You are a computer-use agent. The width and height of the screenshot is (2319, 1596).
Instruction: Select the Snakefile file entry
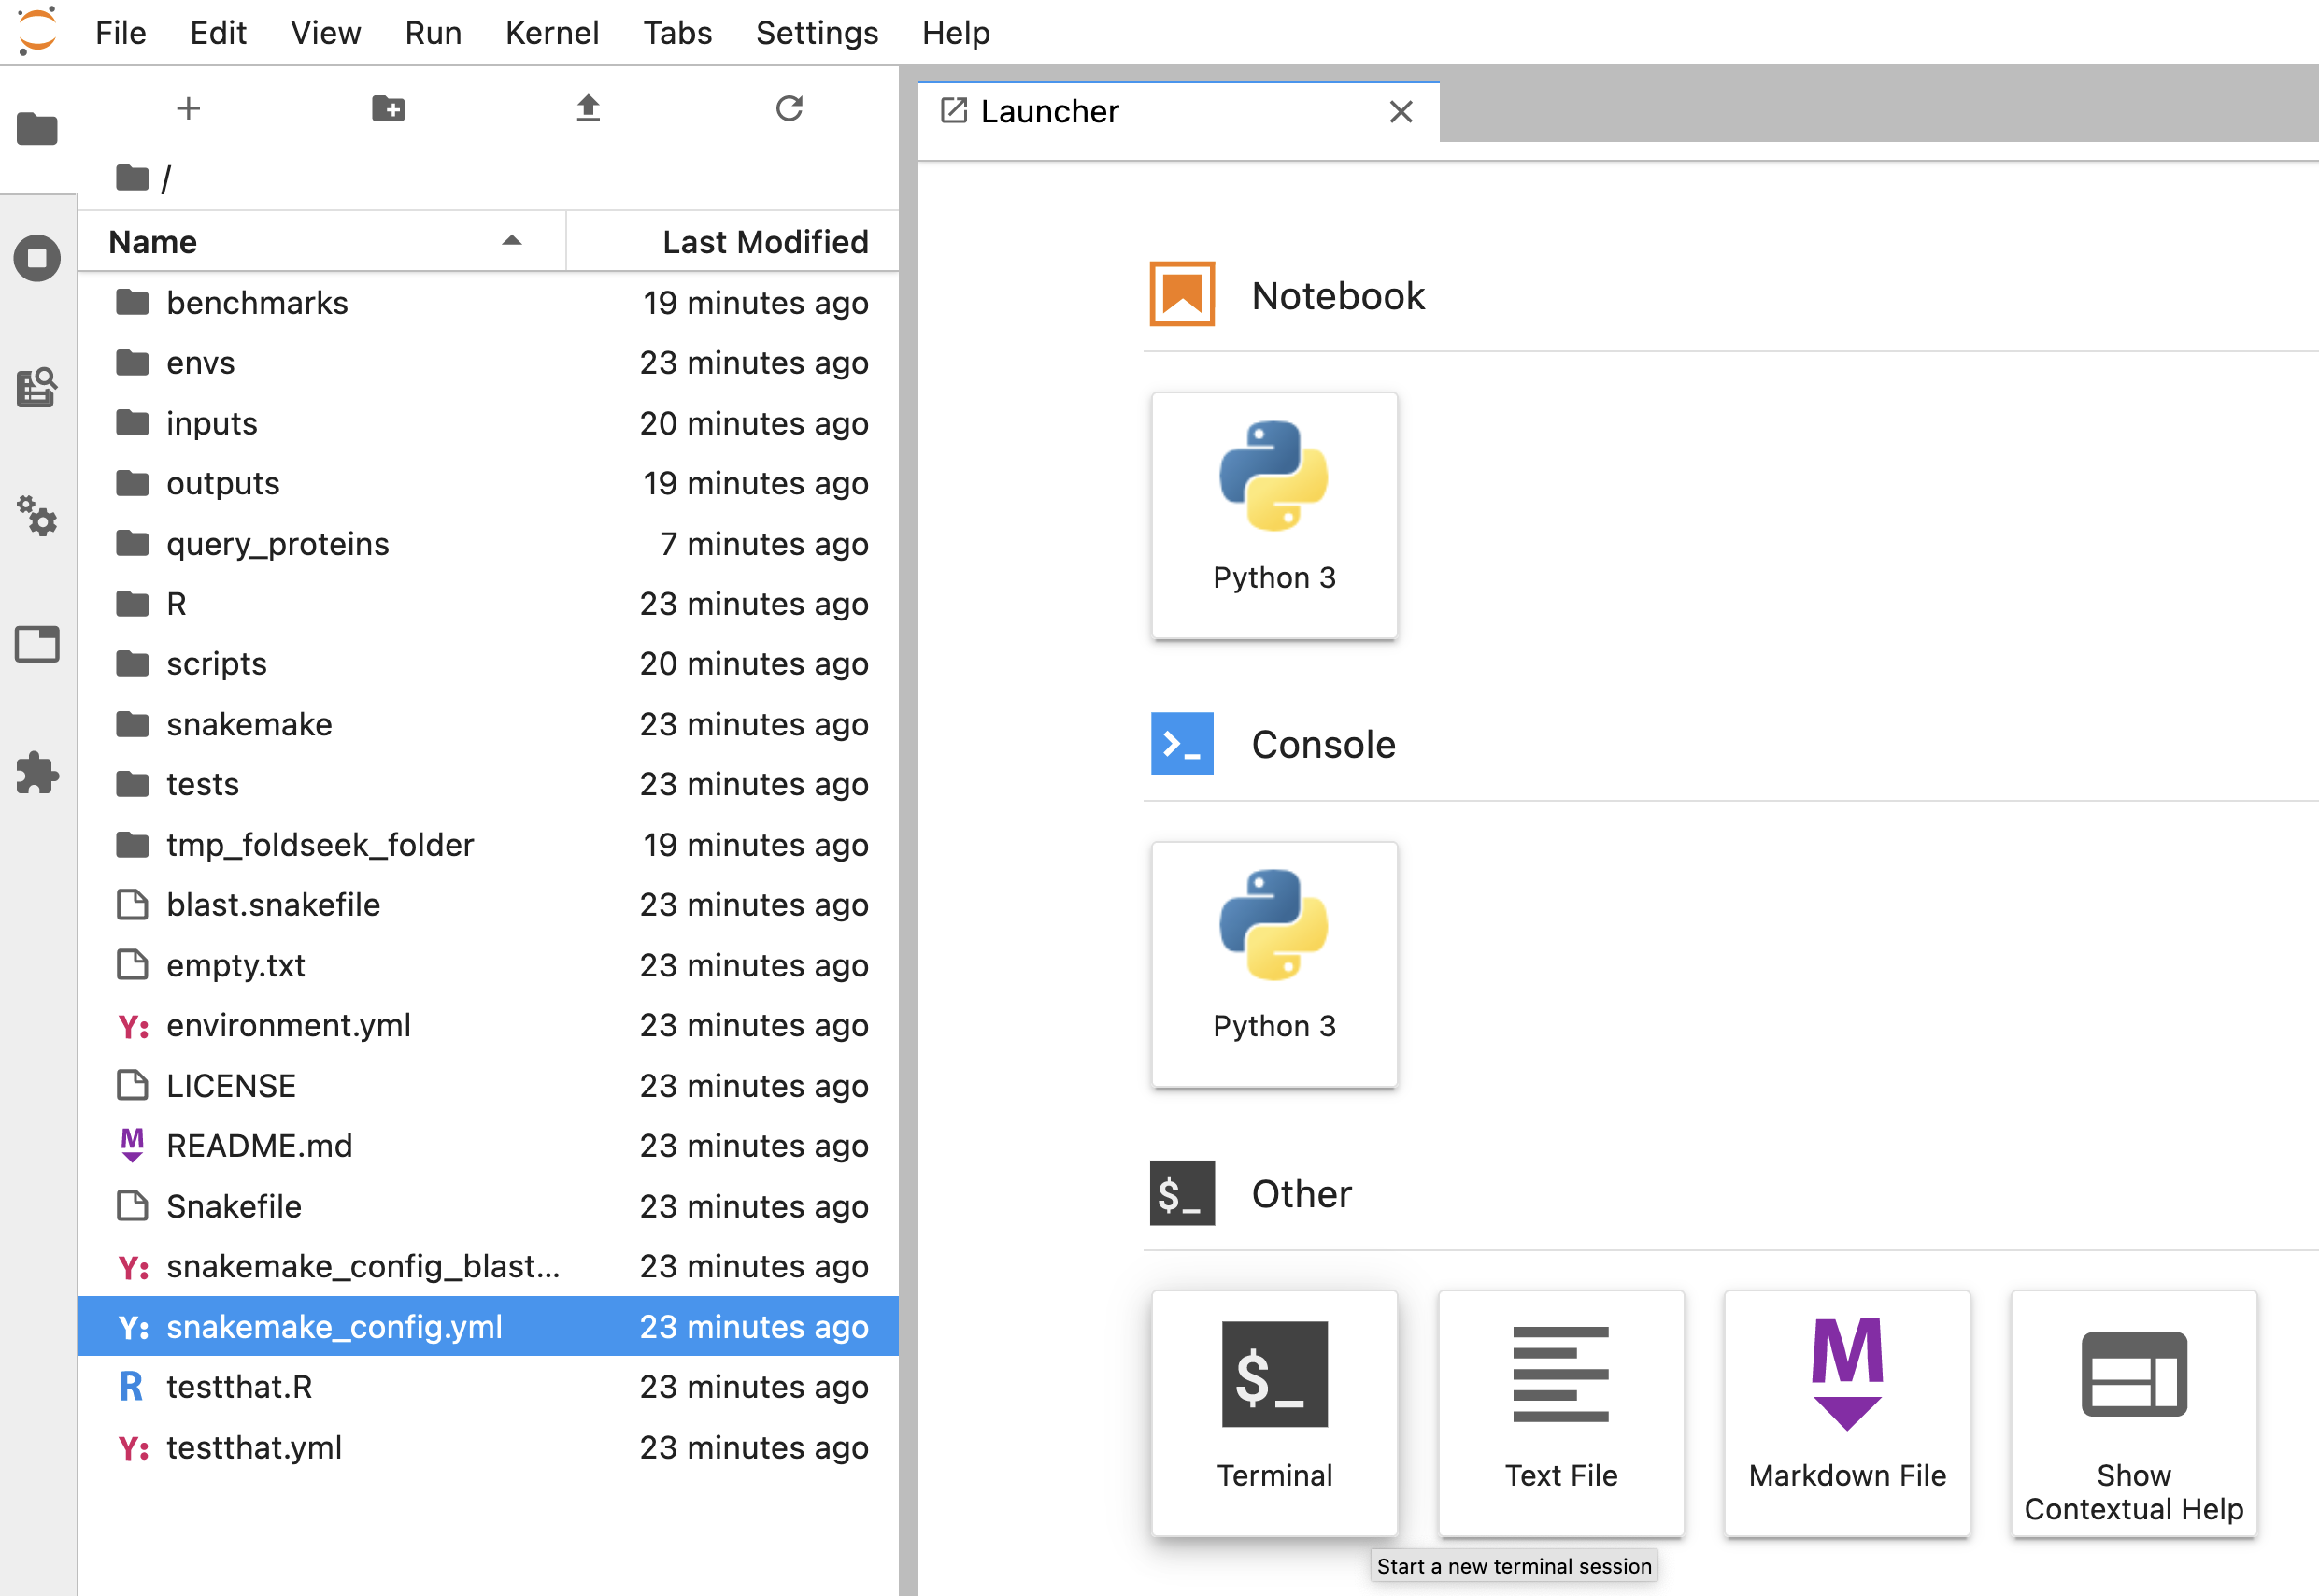point(234,1206)
